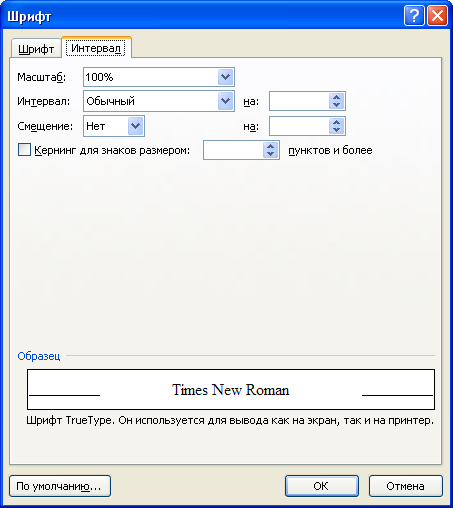Viewport: 453px width, 508px height.
Task: Click the По умолчанию... button
Action: [60, 486]
